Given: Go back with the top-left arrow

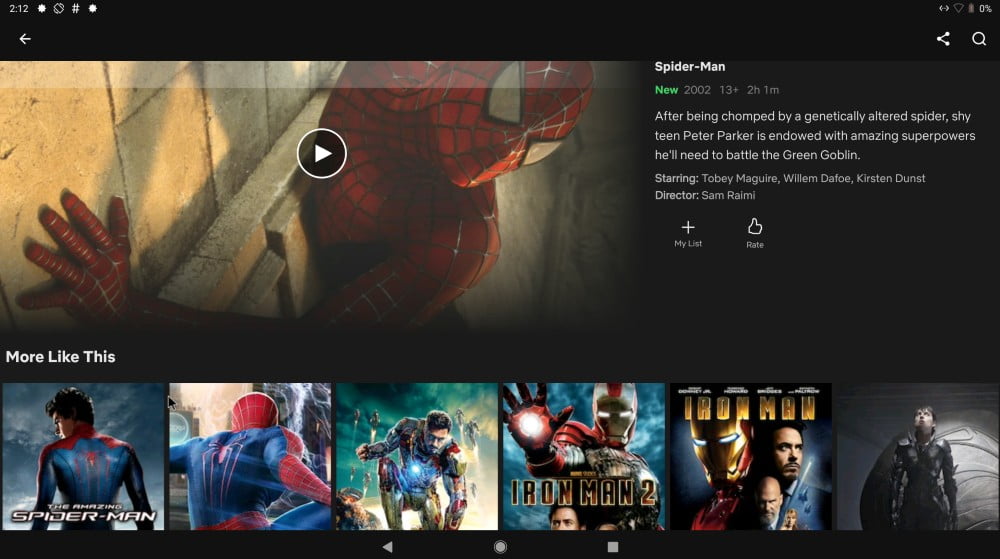Looking at the screenshot, I should 25,39.
